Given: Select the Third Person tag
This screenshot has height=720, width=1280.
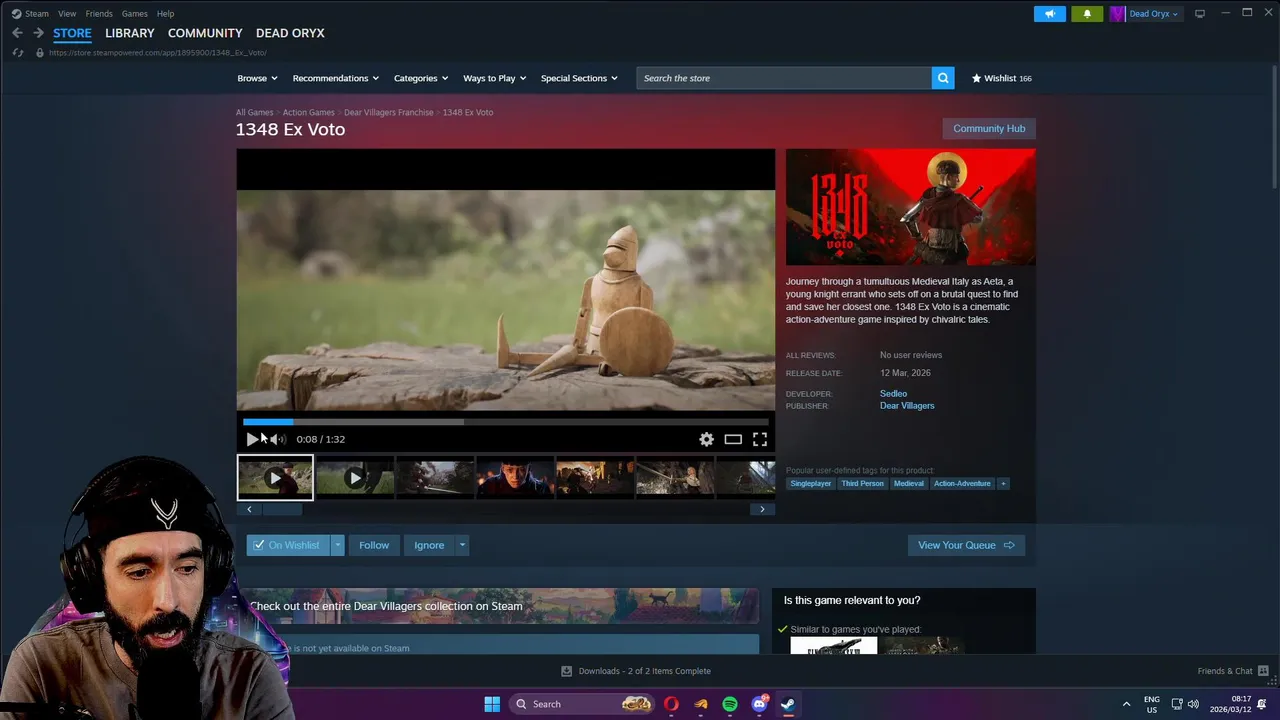Looking at the screenshot, I should 862,483.
